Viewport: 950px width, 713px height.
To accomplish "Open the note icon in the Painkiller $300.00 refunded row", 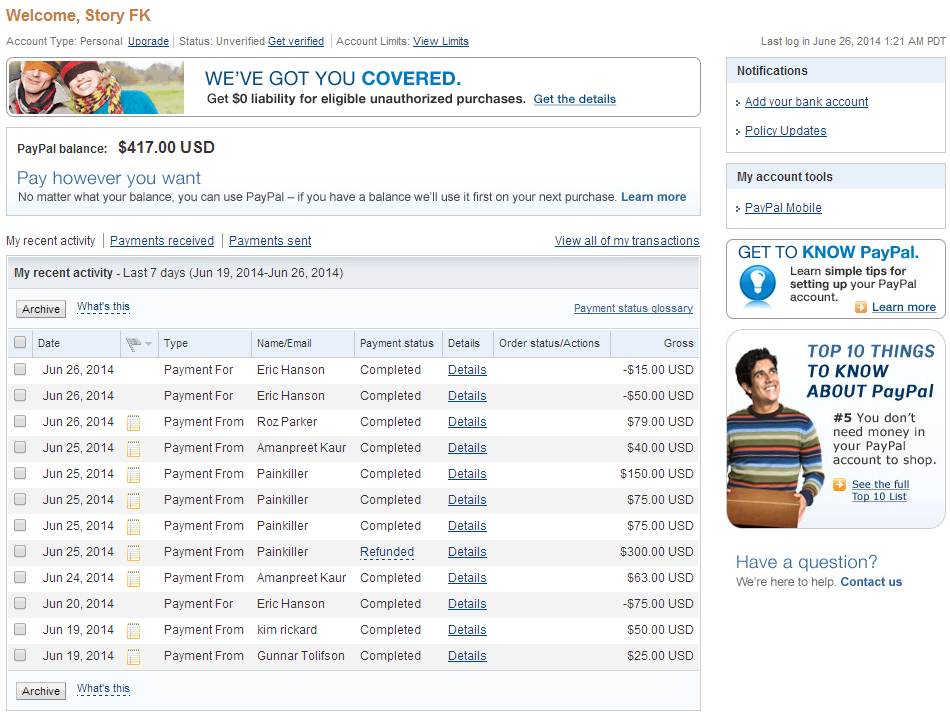I will click(x=133, y=552).
